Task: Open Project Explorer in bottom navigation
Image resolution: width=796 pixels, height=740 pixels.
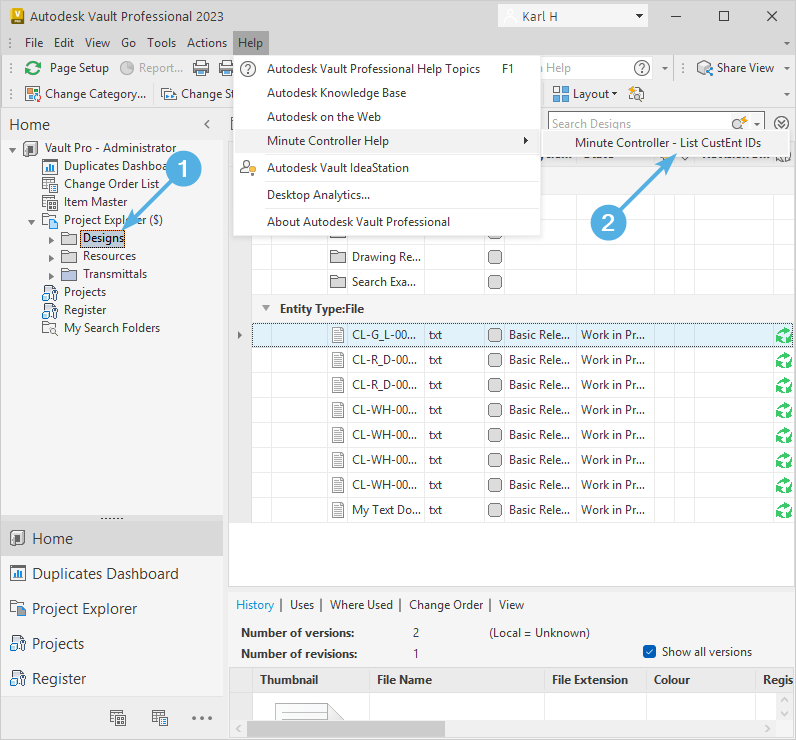Action: [x=84, y=609]
